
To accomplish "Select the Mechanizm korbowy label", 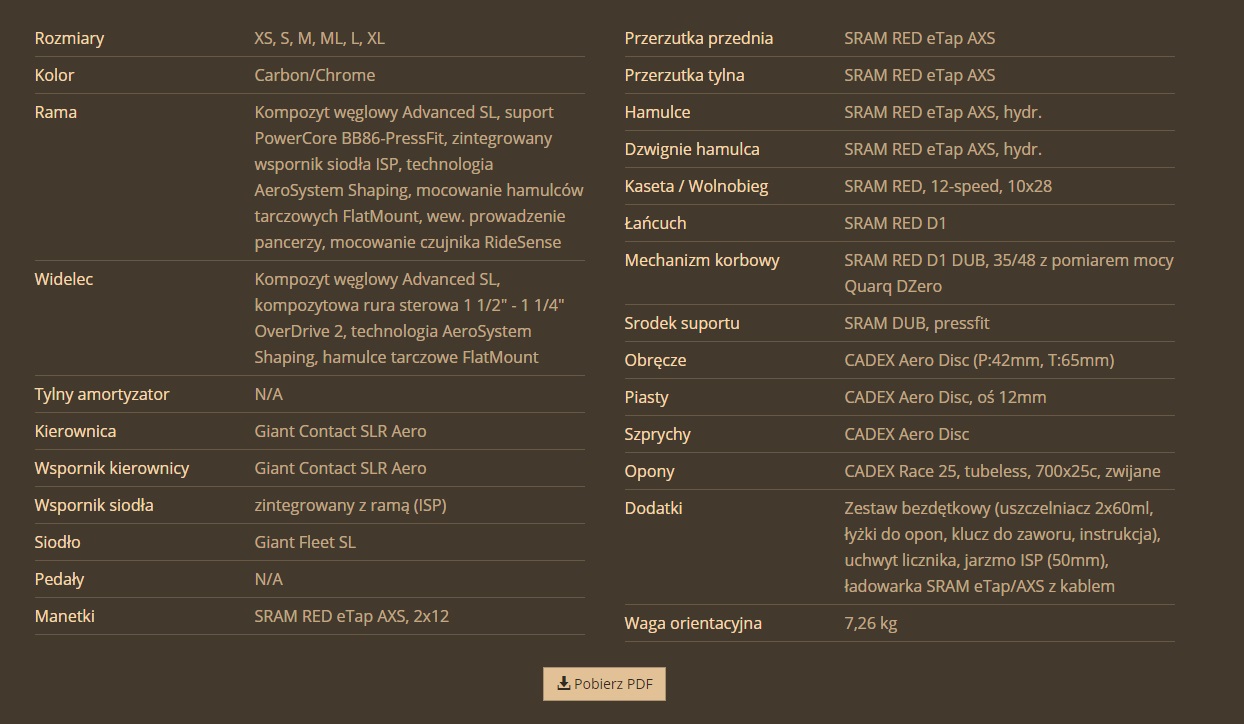I will [702, 260].
